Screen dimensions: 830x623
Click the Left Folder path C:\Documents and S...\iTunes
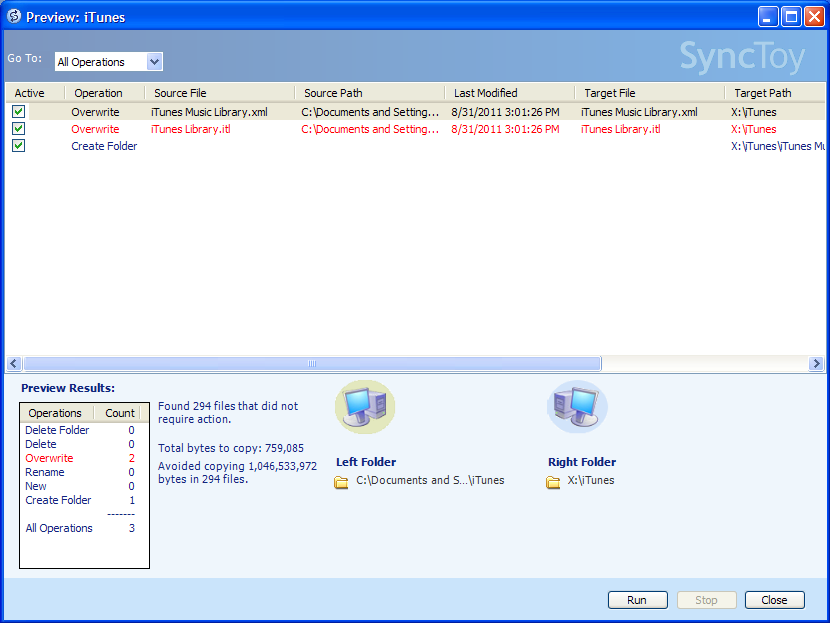[x=430, y=480]
